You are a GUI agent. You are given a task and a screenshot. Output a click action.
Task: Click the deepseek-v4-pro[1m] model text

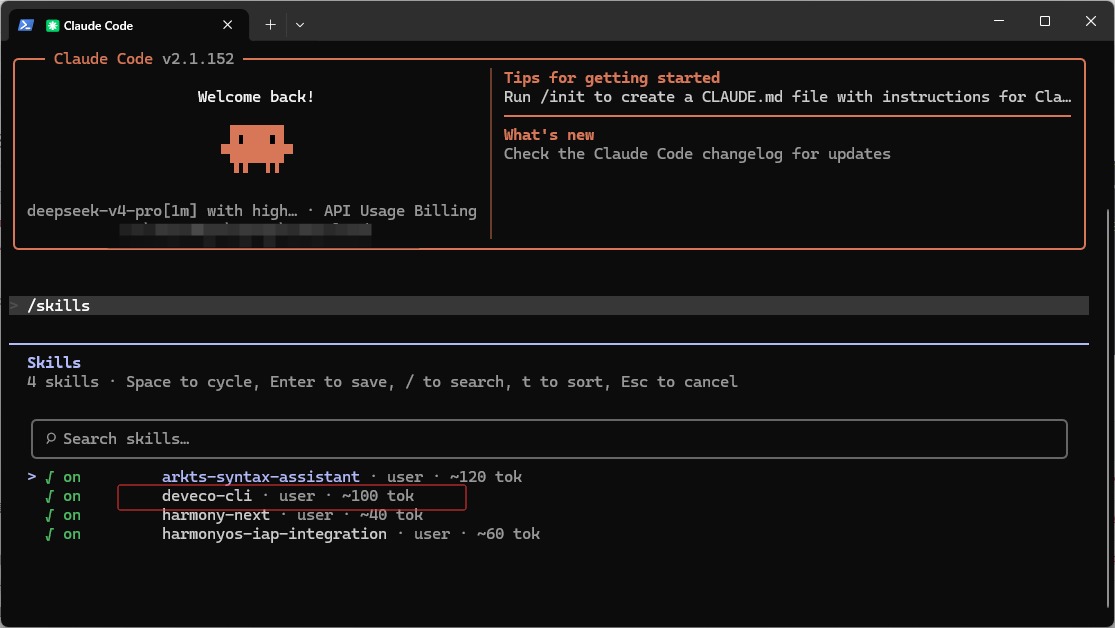112,211
